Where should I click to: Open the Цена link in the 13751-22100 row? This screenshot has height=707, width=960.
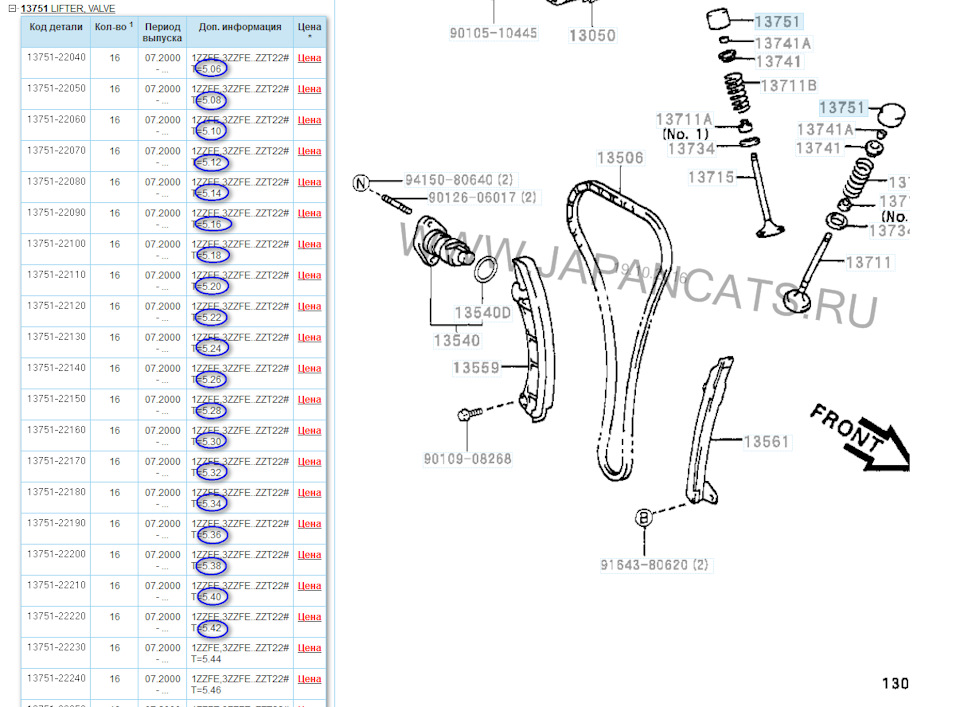tap(309, 244)
